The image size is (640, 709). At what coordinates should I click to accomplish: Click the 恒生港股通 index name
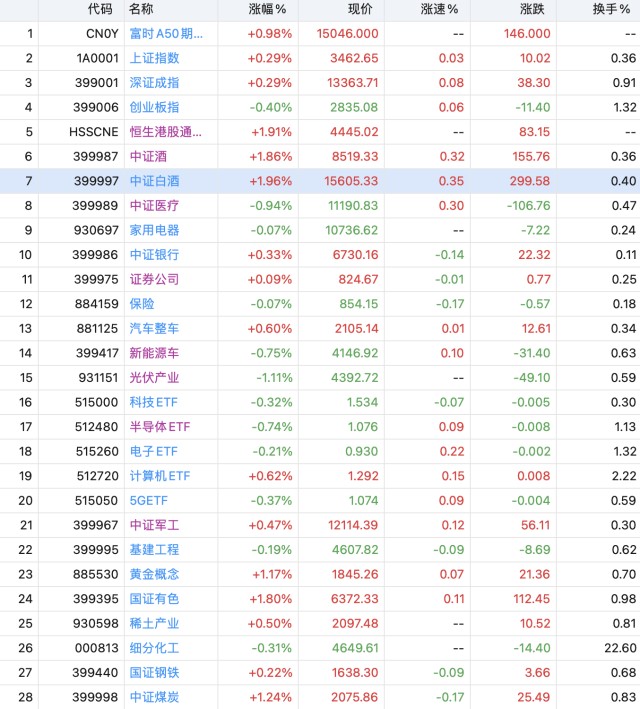(x=166, y=132)
